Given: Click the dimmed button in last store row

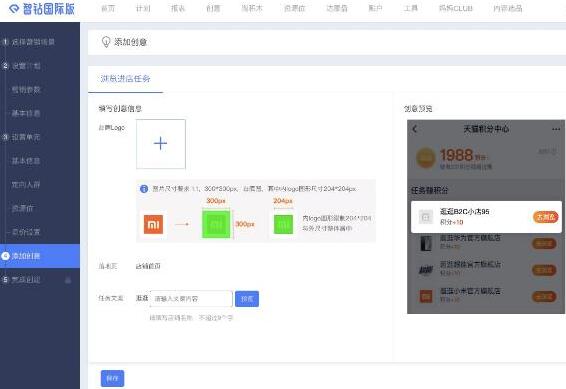Looking at the screenshot, I should 544,297.
